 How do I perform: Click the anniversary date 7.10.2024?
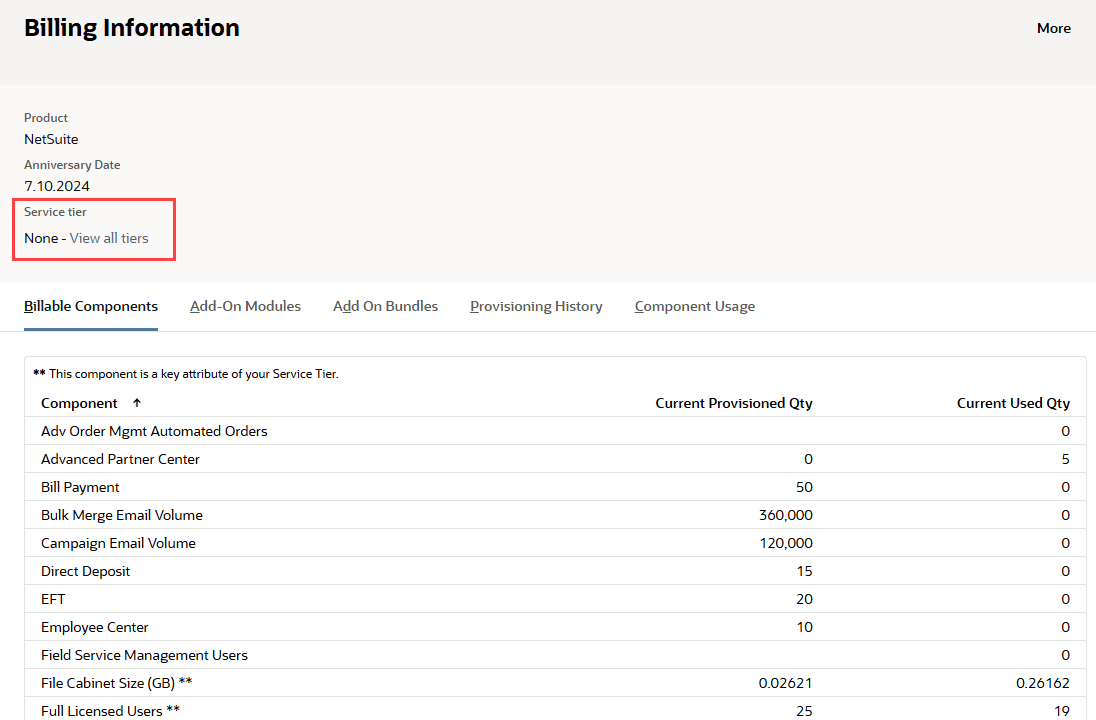[57, 186]
